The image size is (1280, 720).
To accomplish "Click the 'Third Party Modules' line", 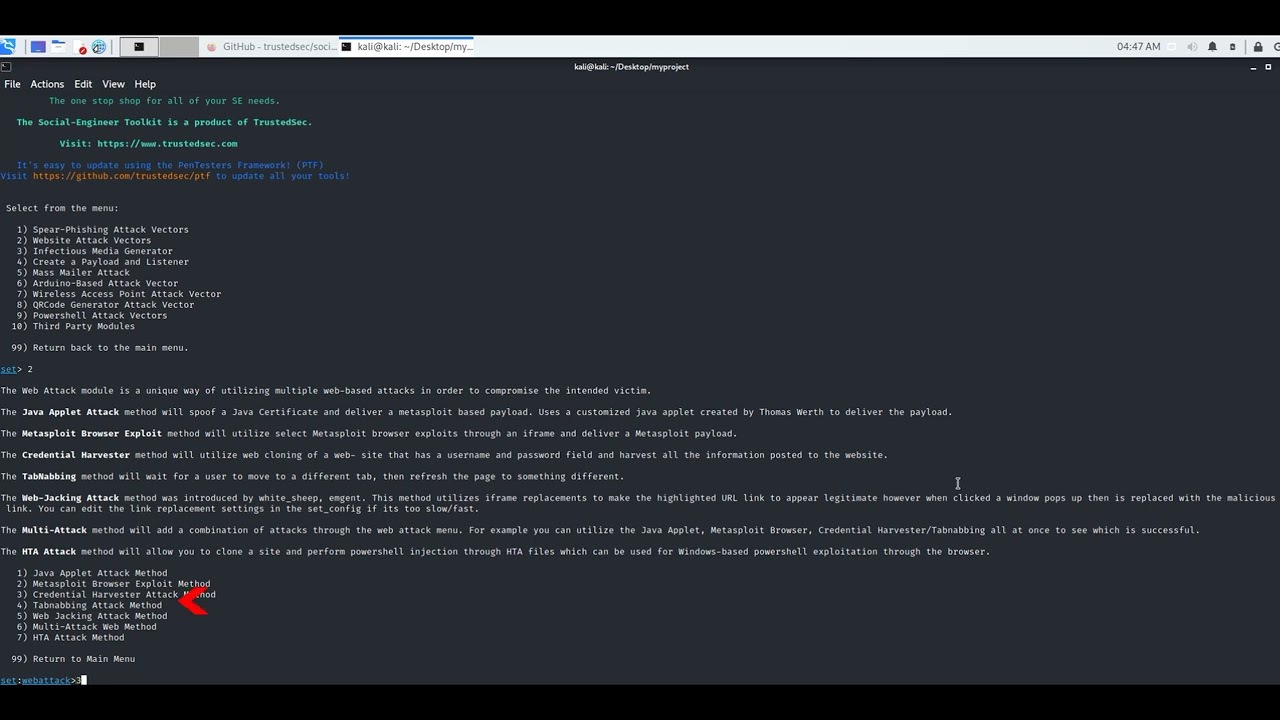I will (x=73, y=326).
